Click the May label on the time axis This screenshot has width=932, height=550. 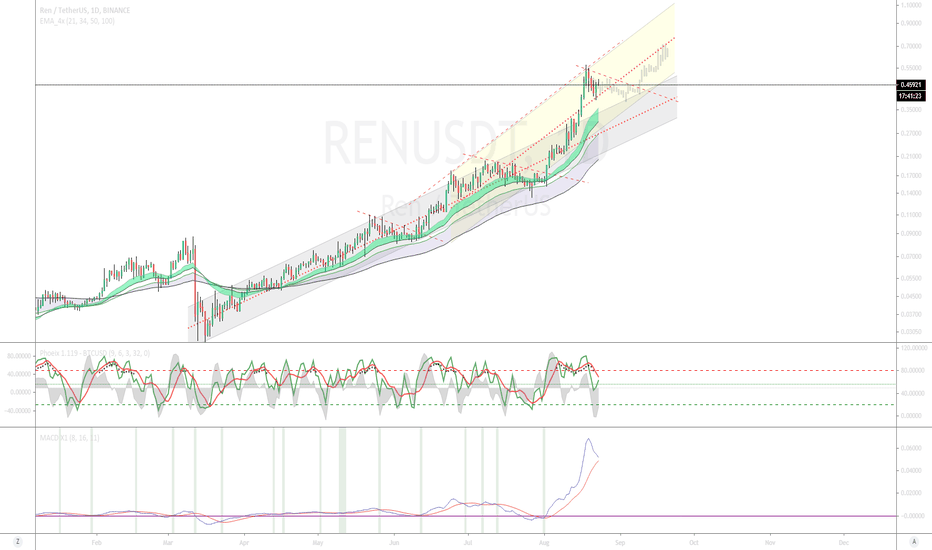click(x=317, y=542)
